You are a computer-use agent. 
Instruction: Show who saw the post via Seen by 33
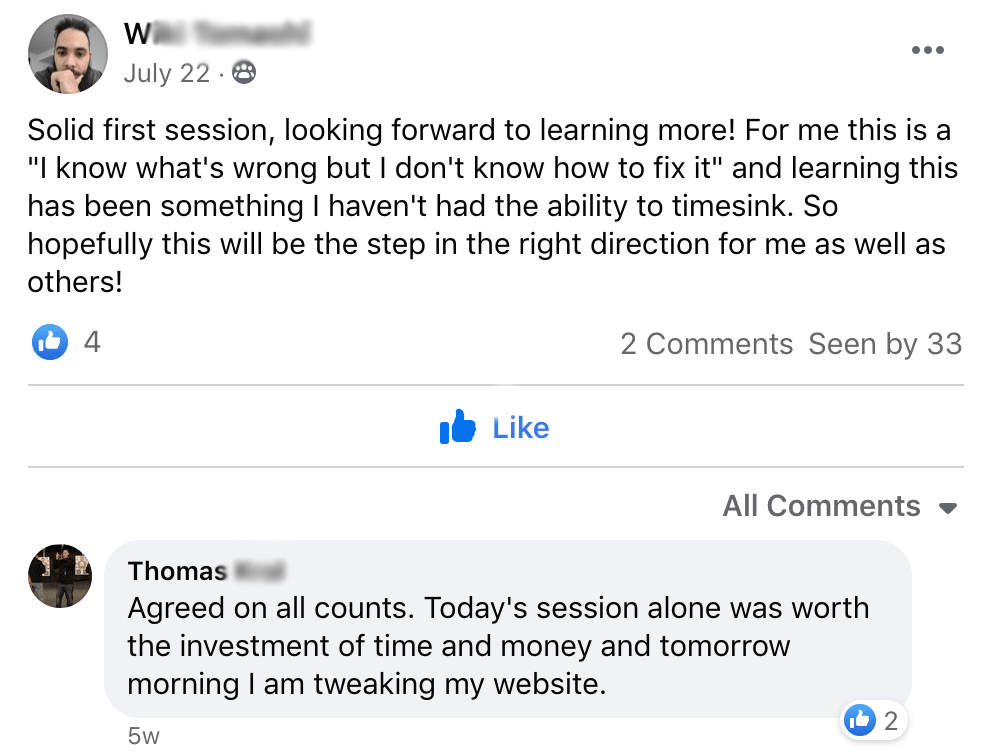point(885,344)
